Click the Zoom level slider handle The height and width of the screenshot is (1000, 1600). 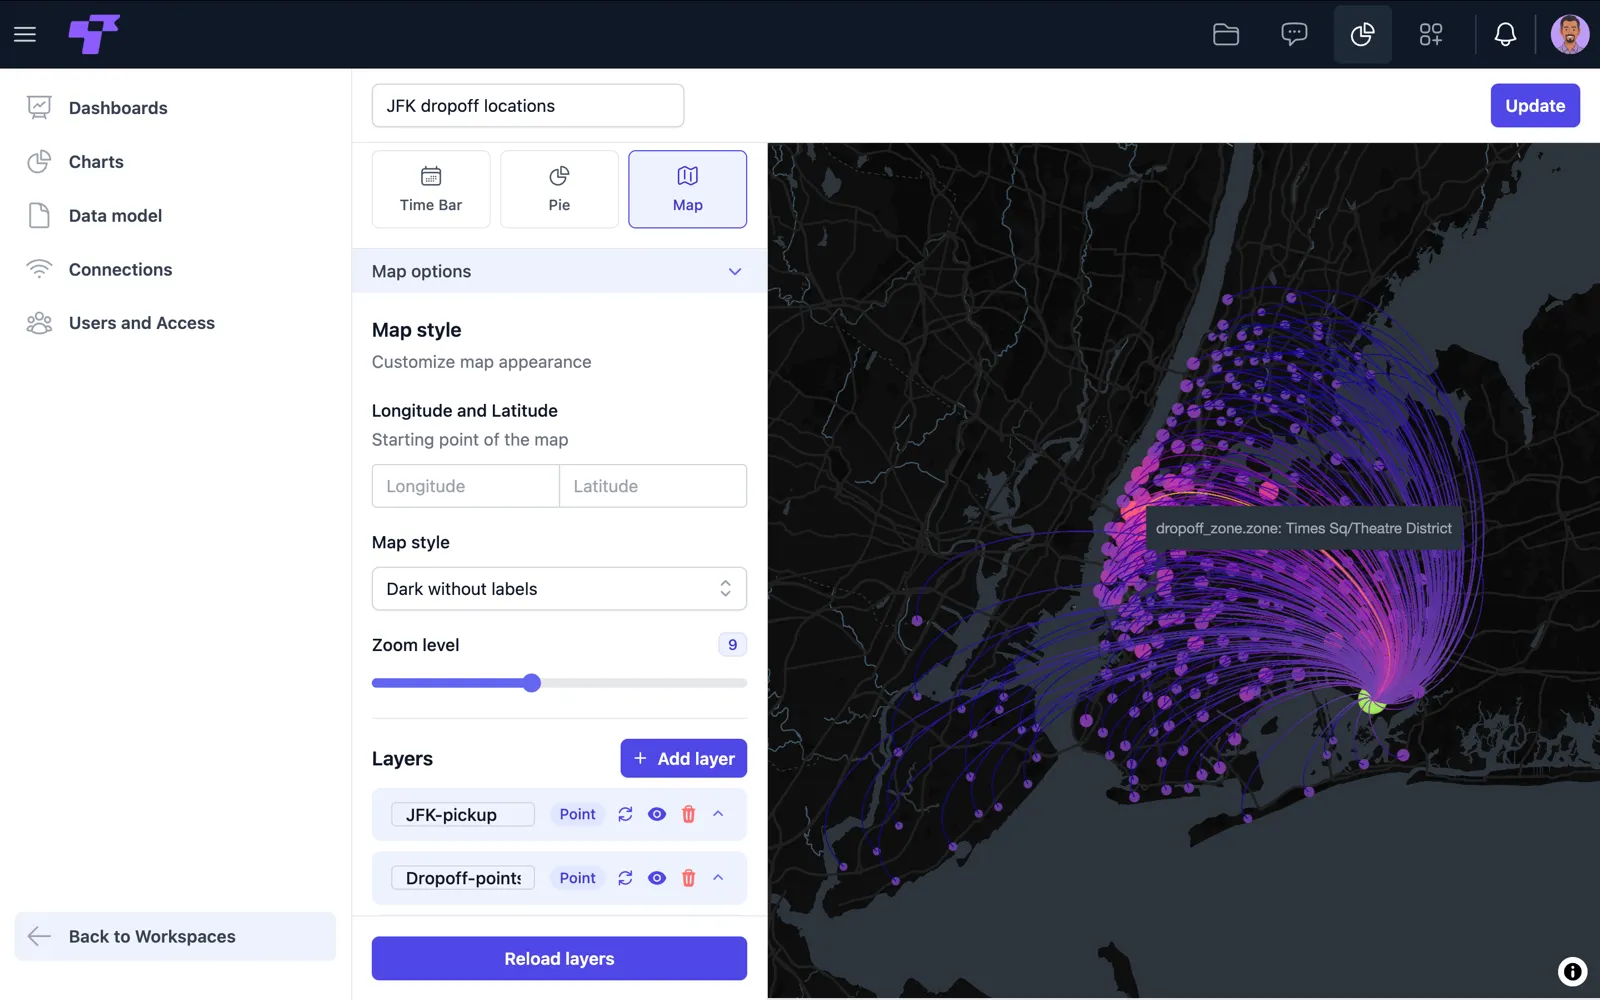(x=532, y=683)
